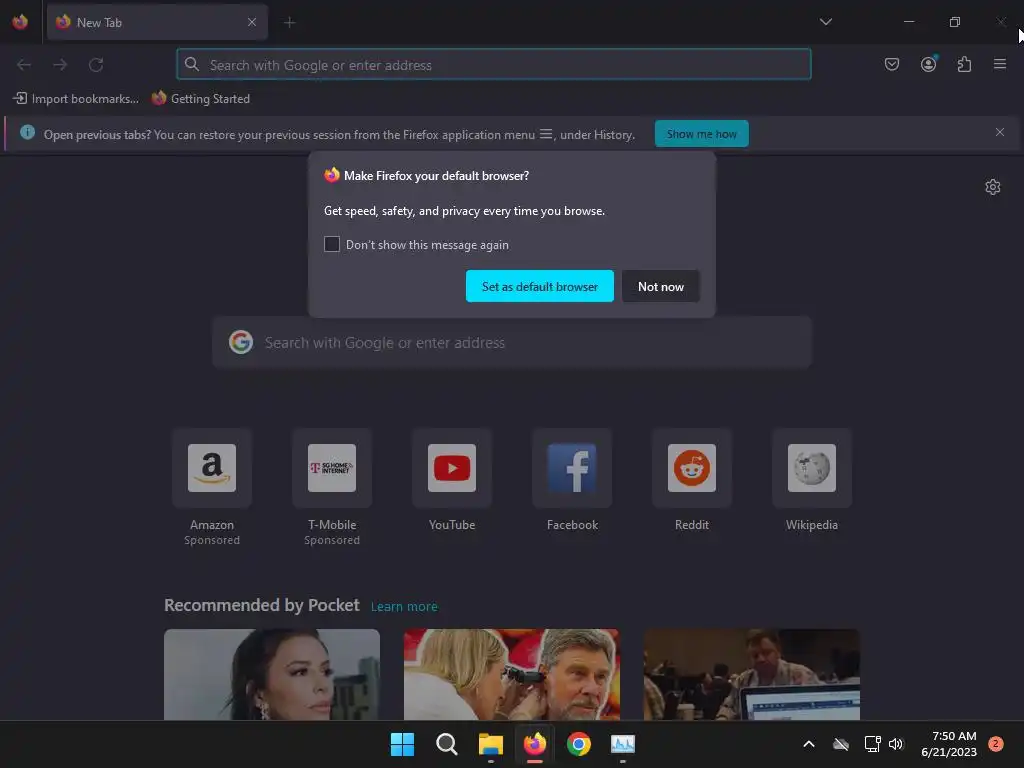Open the Firefox account icon
The height and width of the screenshot is (768, 1024).
click(928, 64)
